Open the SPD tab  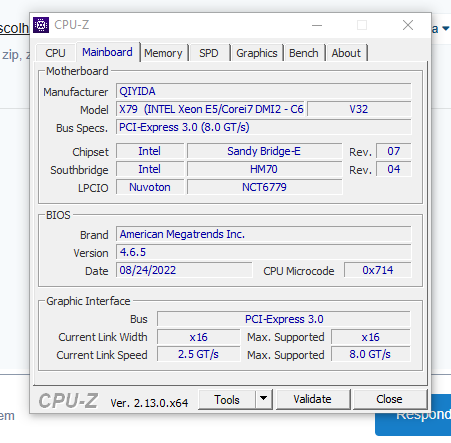(209, 53)
